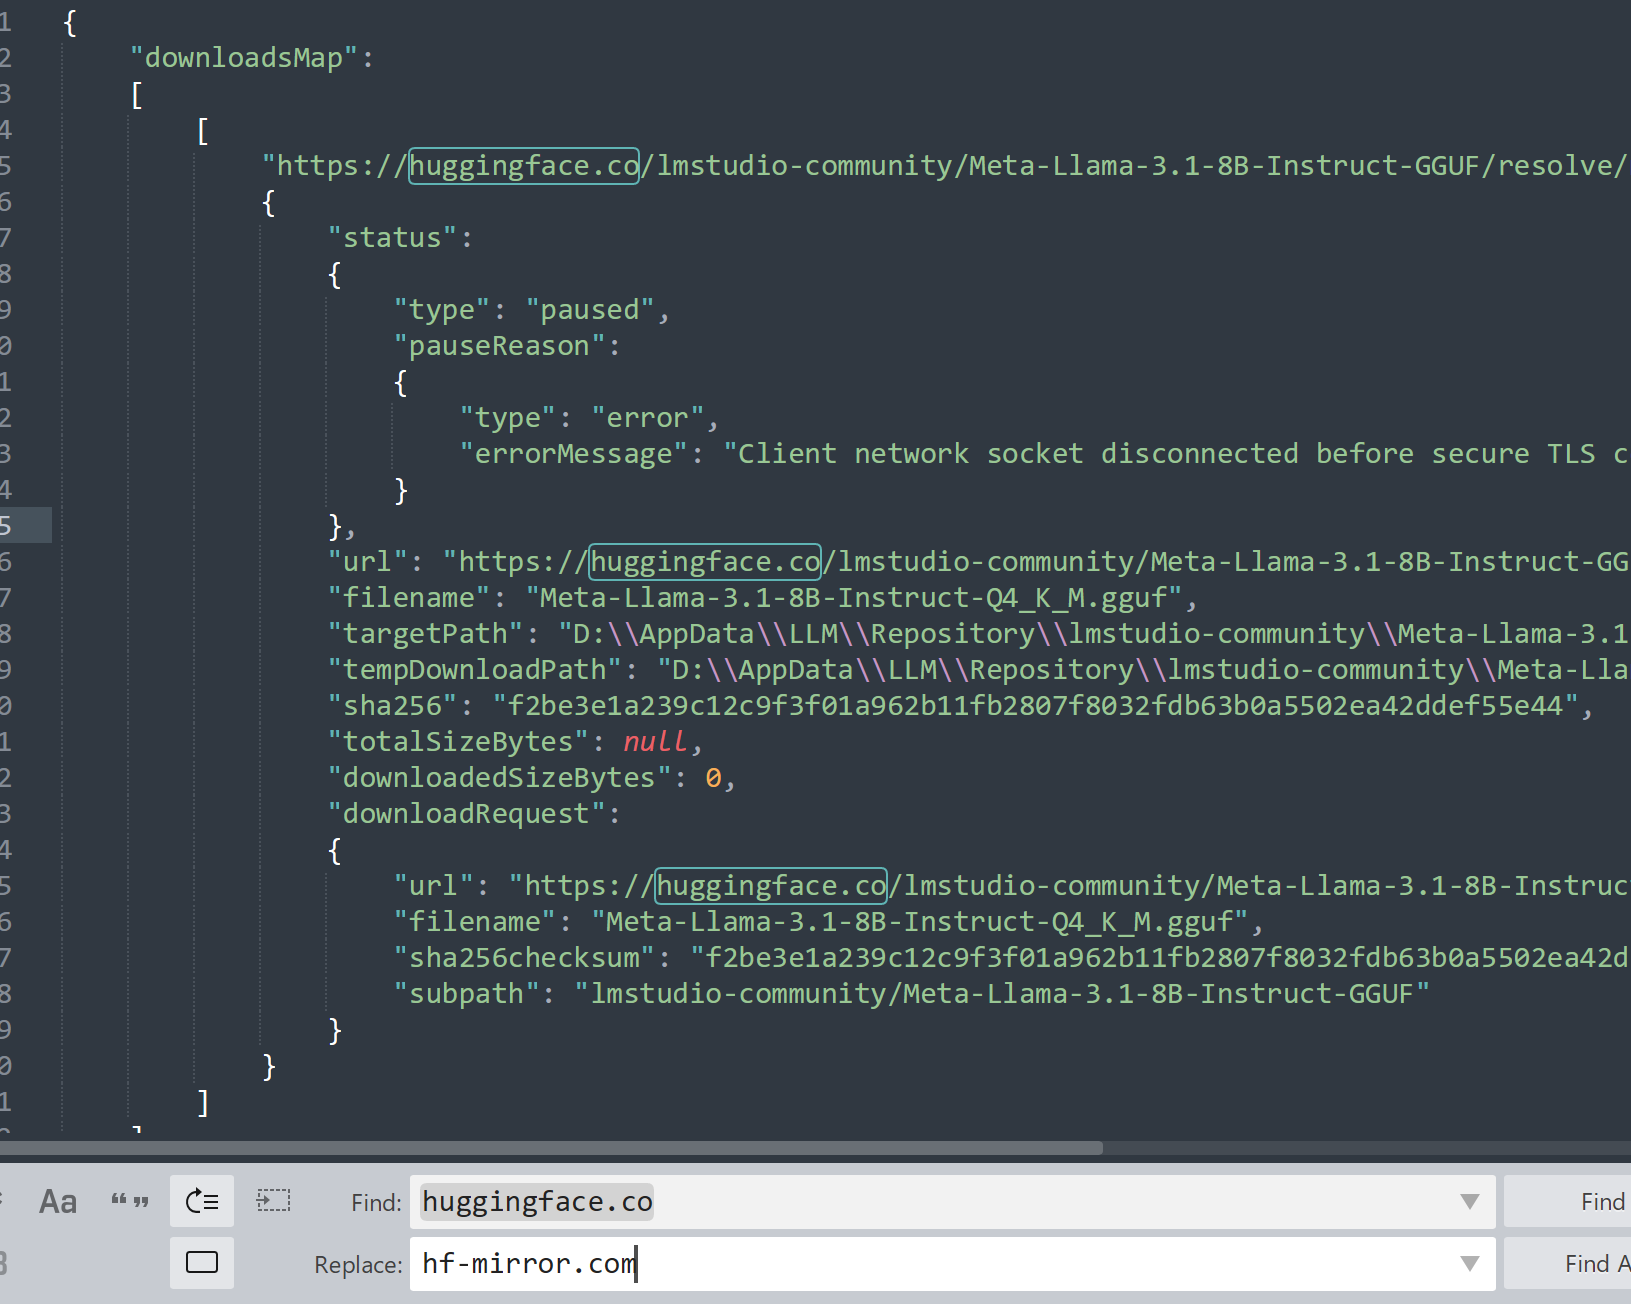Screen dimensions: 1631x1304
Task: Click the Find button
Action: pos(1568,1202)
